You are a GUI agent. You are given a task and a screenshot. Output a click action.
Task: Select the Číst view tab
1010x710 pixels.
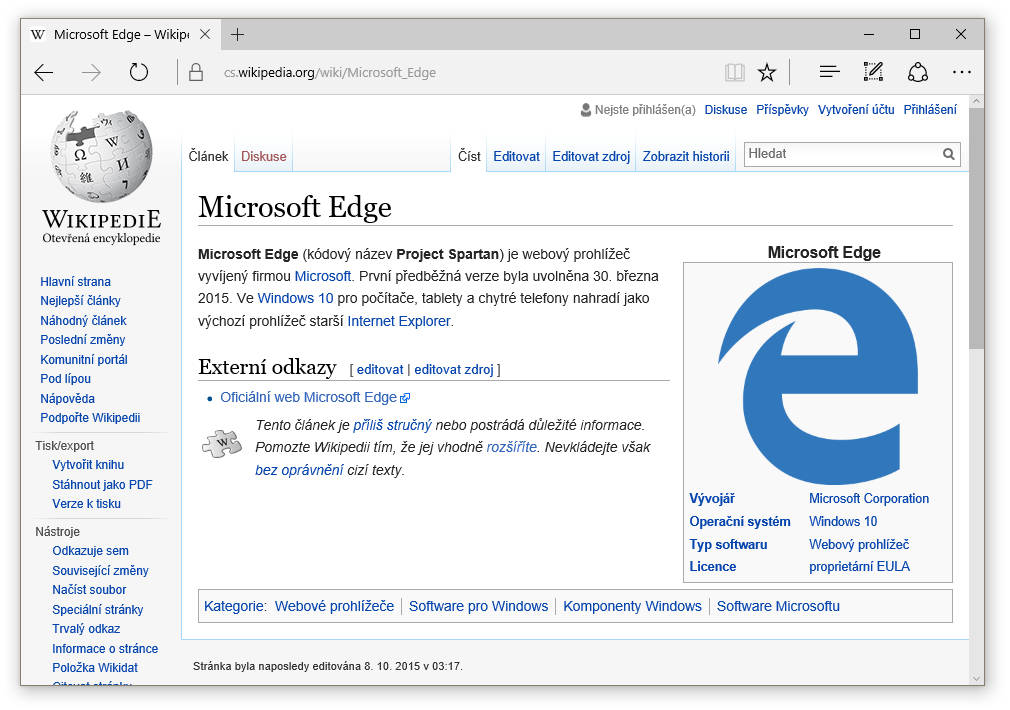469,156
